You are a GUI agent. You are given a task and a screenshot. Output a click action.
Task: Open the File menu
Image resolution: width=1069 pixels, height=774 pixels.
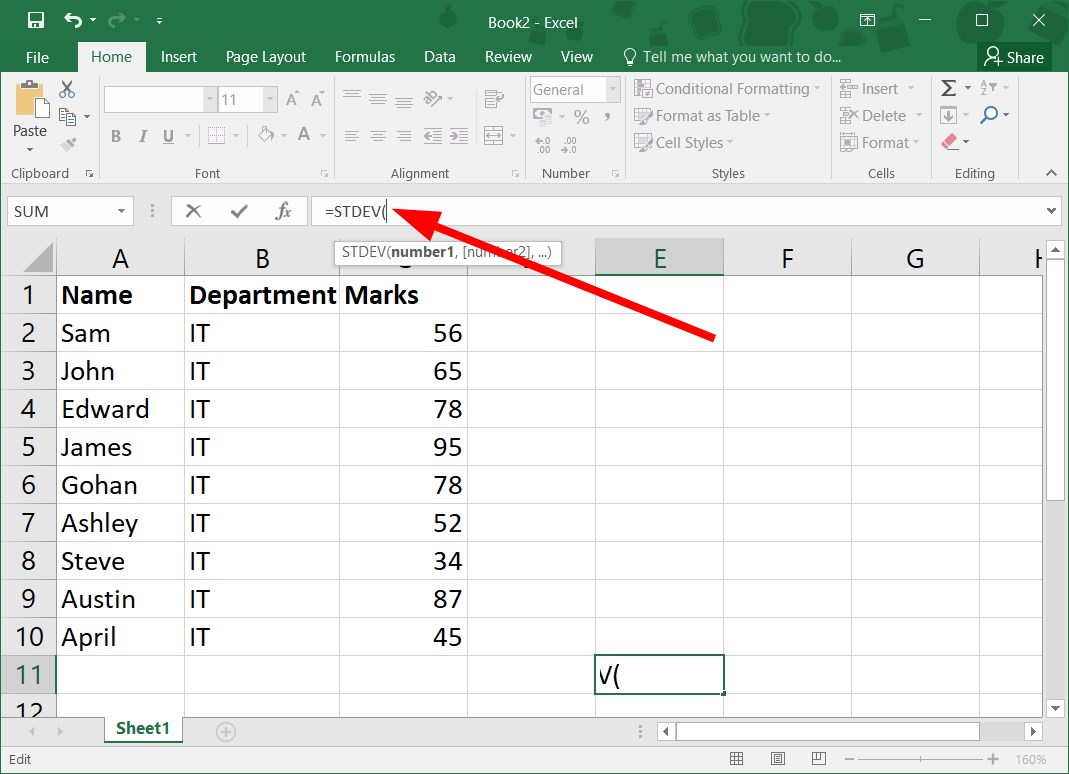37,57
